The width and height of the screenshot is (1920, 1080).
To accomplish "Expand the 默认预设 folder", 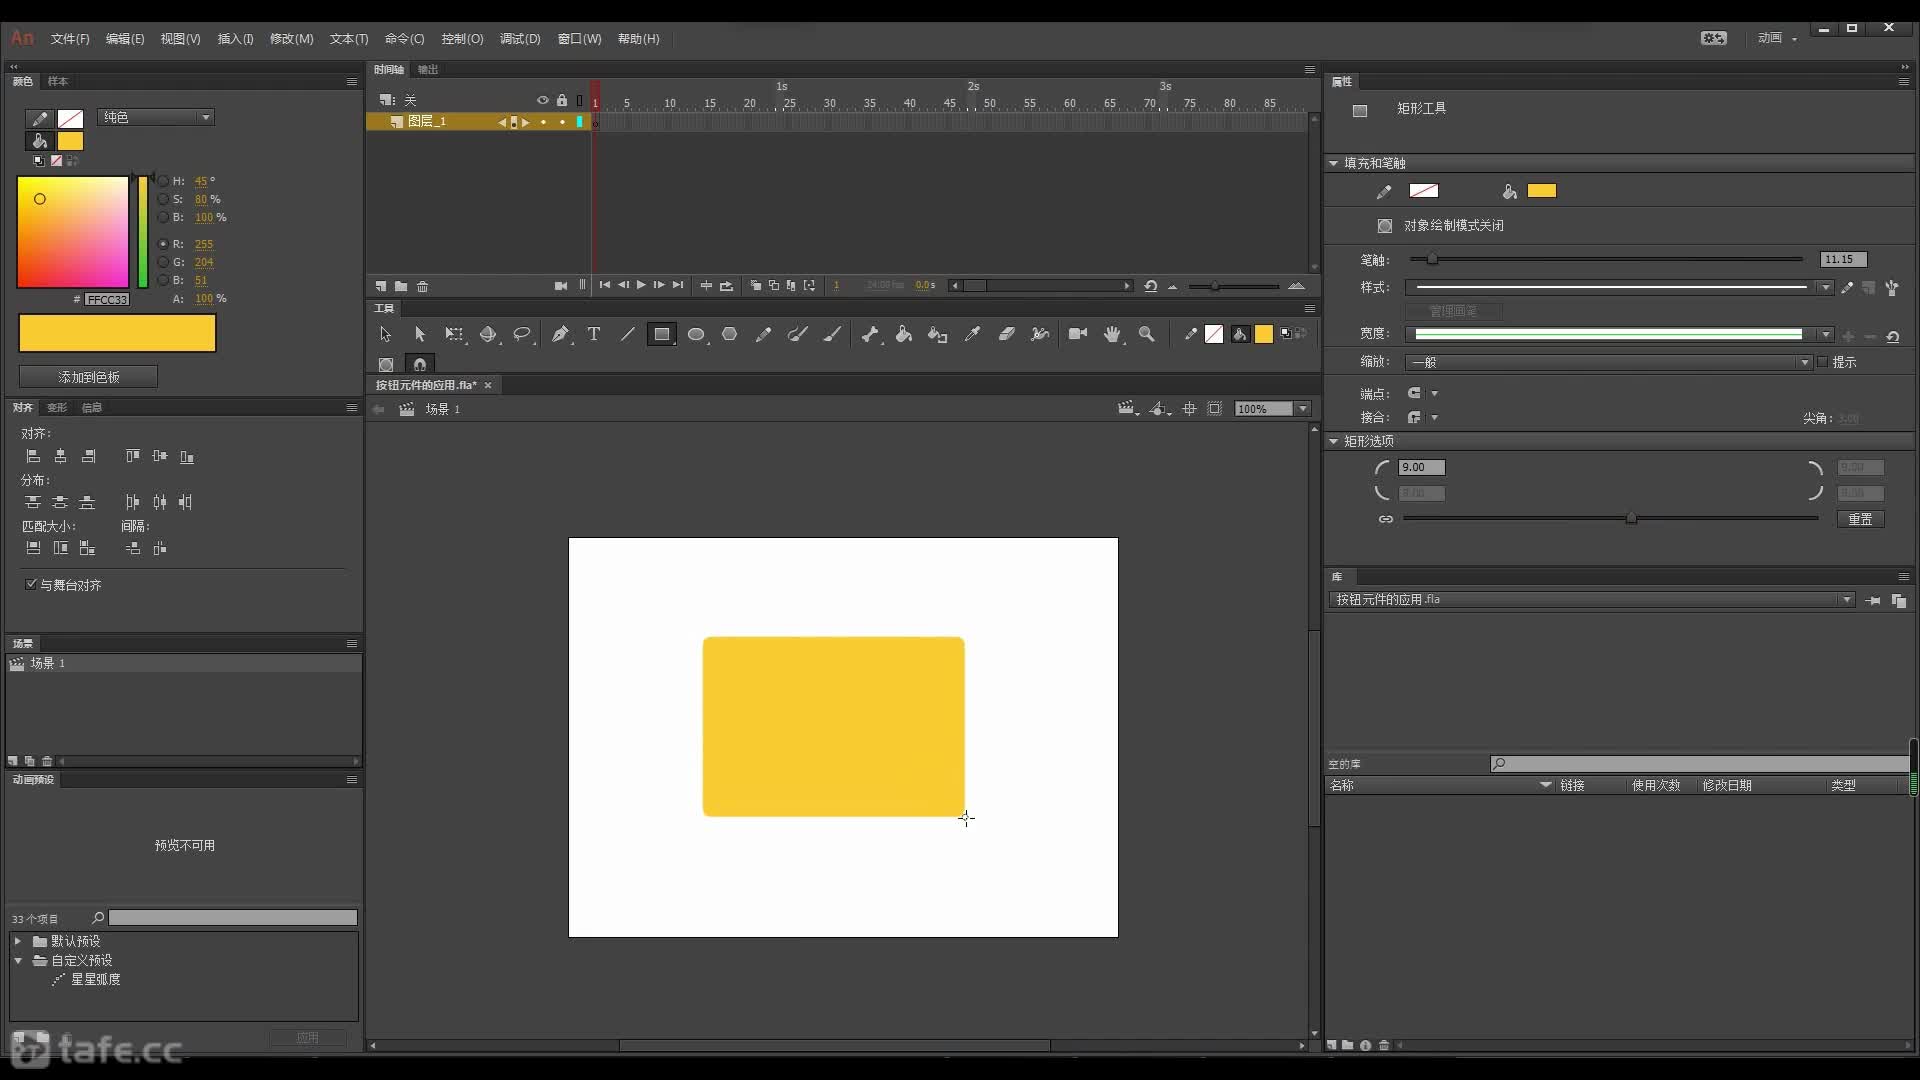I will tap(17, 941).
